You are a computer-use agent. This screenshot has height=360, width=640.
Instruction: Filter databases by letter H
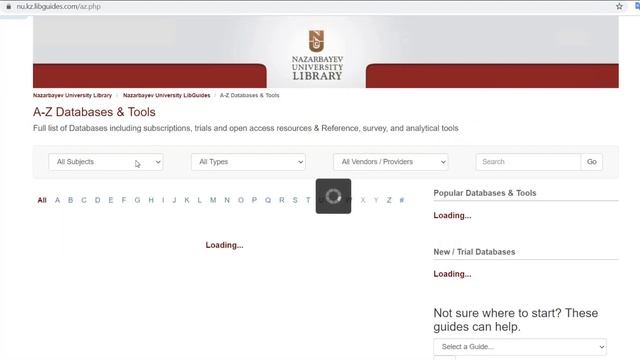click(x=151, y=200)
